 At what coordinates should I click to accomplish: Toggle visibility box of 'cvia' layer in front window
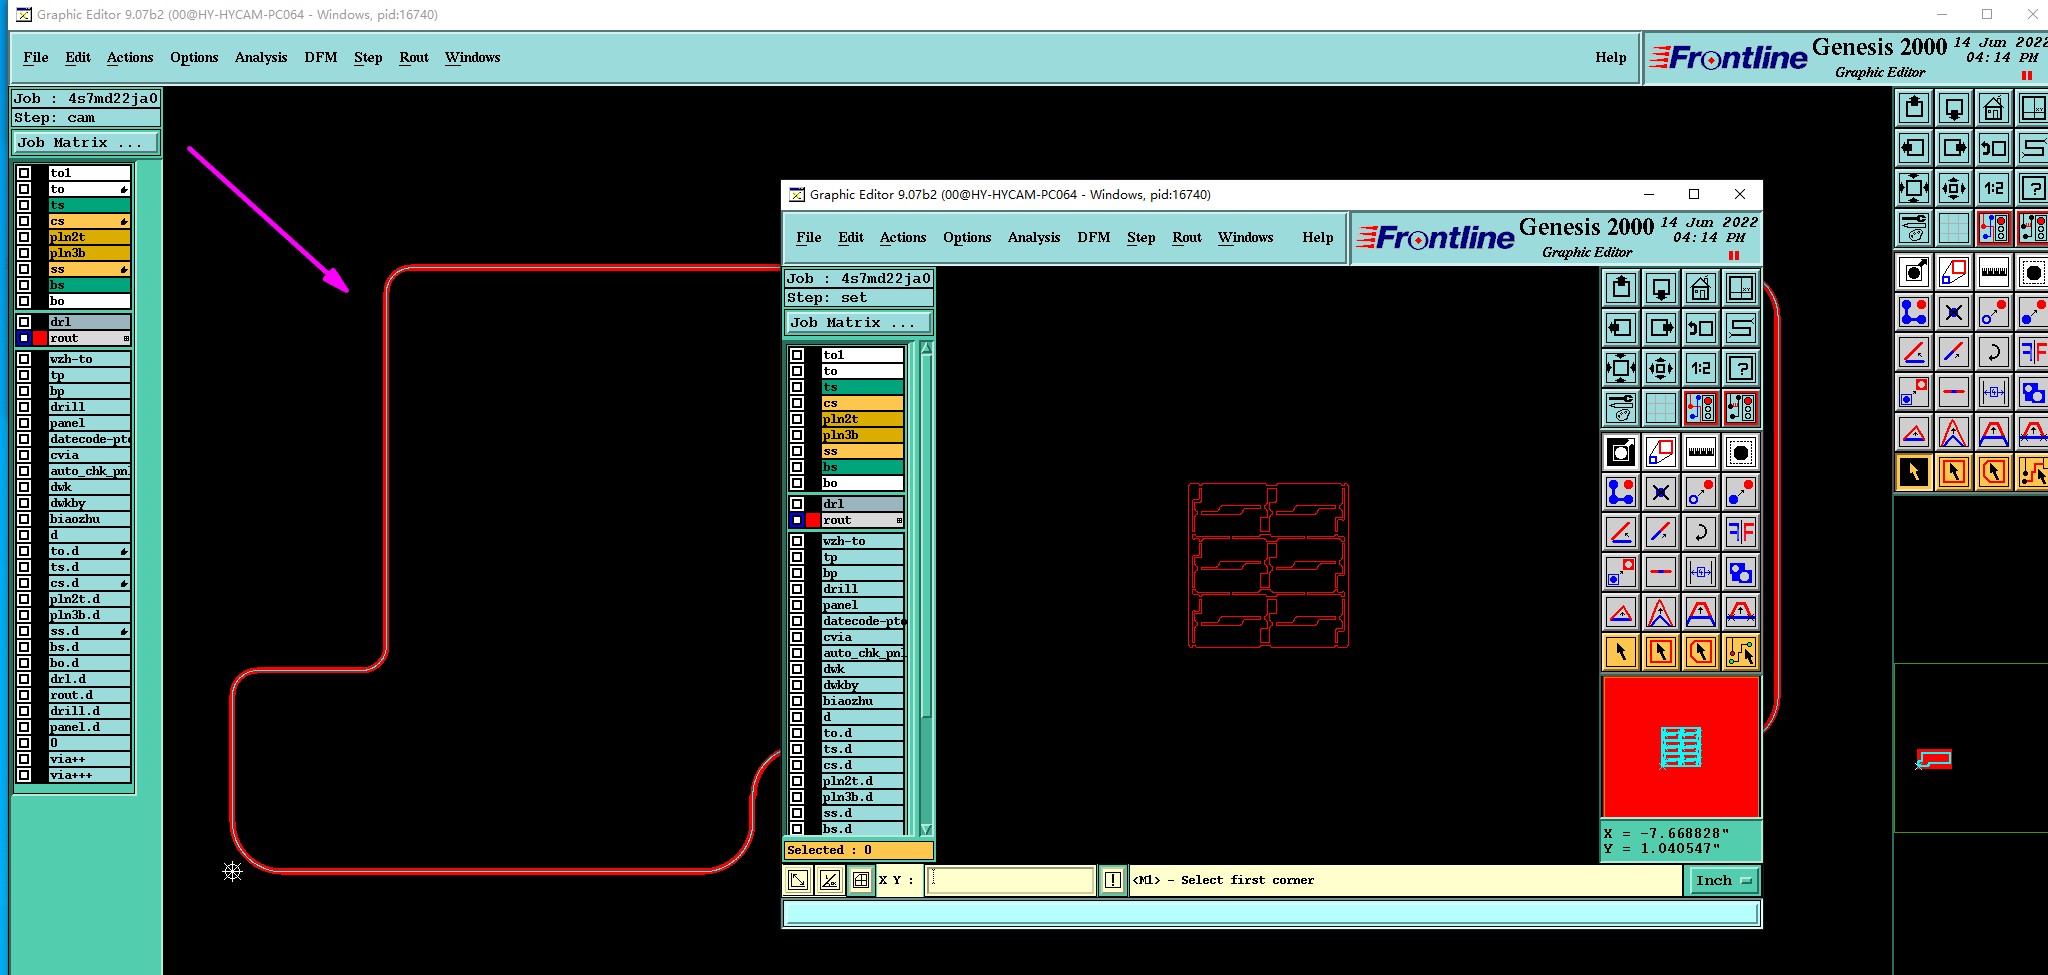797,637
